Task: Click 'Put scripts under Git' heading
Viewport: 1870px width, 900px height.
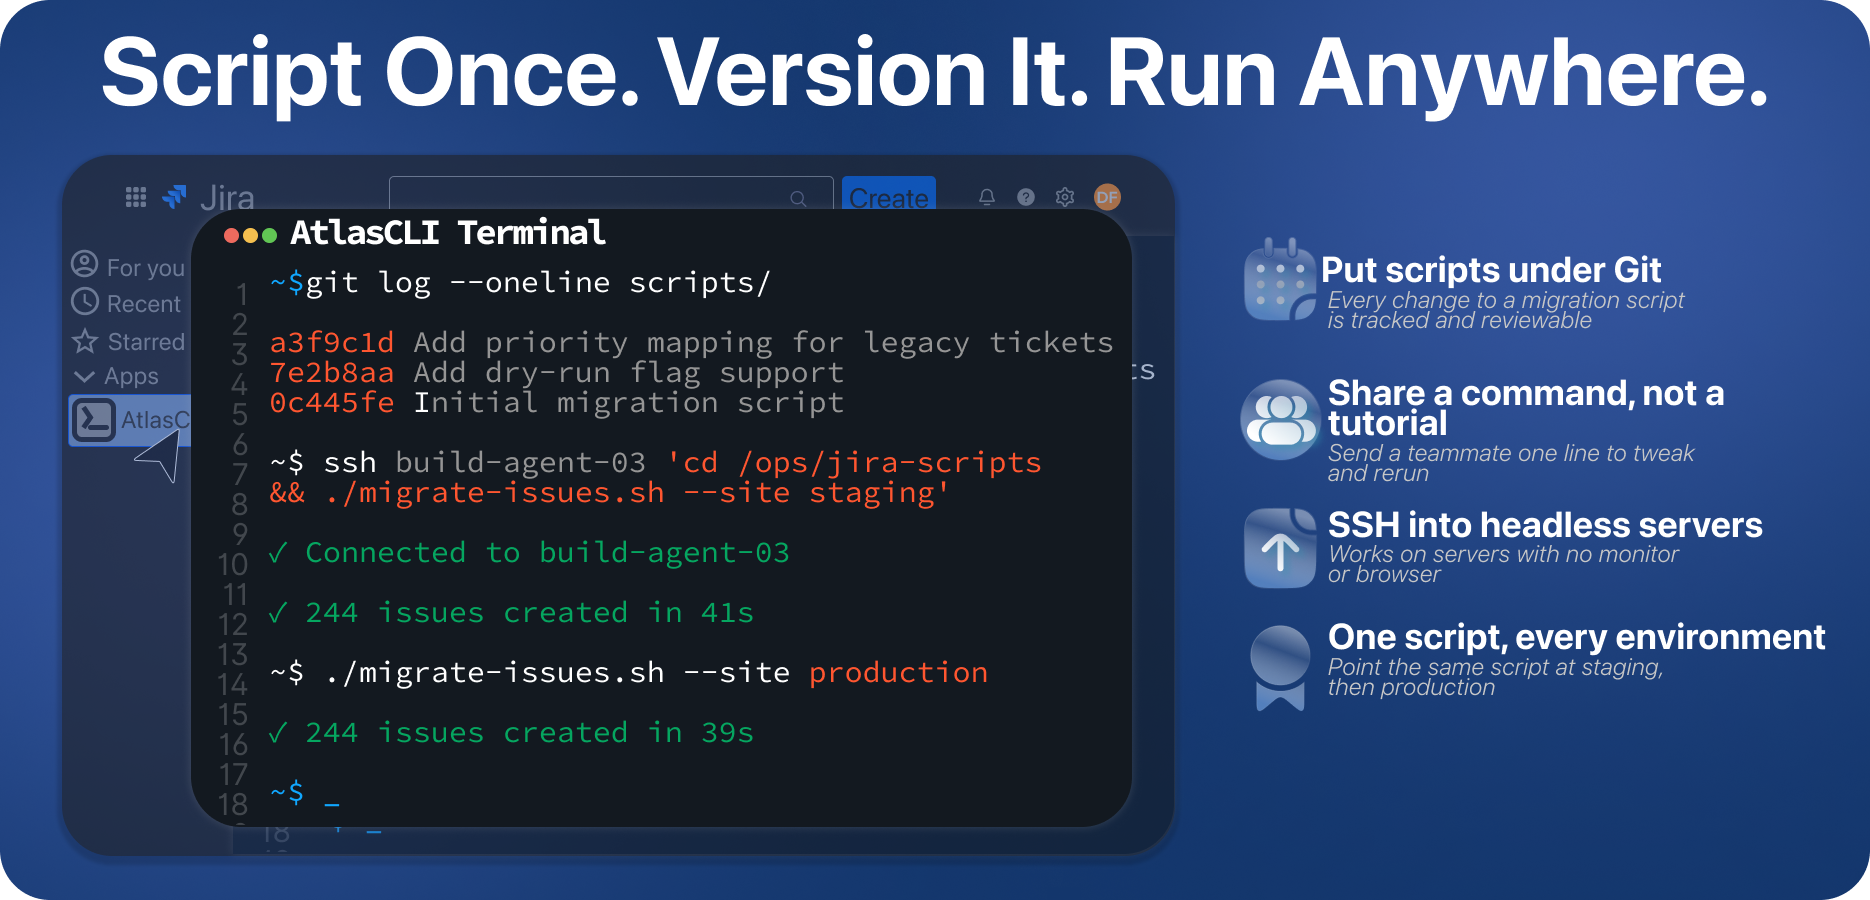Action: 1490,270
